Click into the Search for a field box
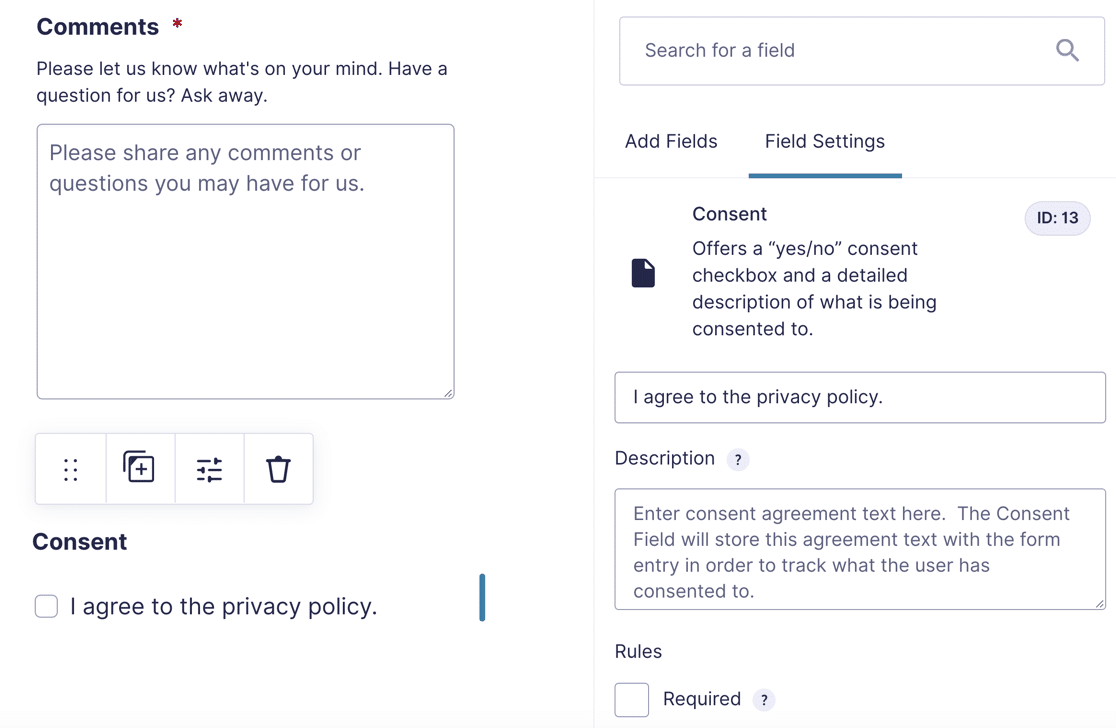Image resolution: width=1116 pixels, height=728 pixels. click(862, 51)
